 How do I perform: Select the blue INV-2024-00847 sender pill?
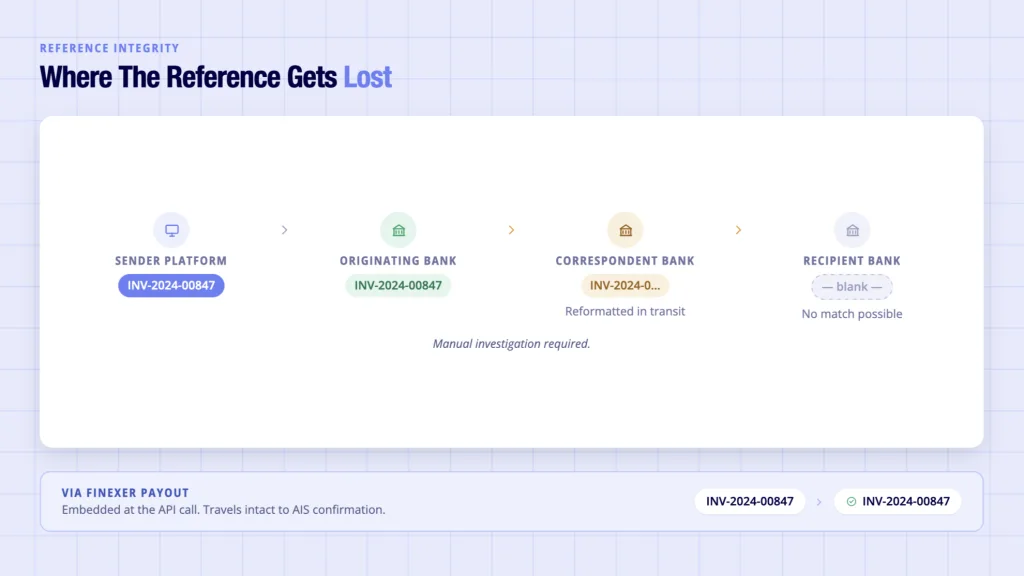171,285
